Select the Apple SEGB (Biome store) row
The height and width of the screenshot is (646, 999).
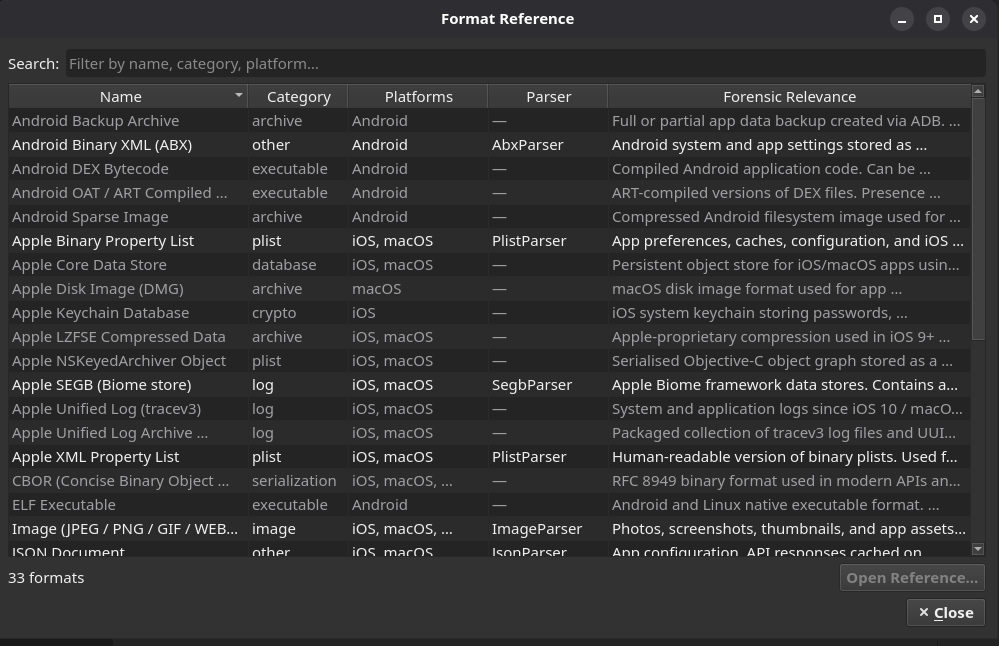click(489, 385)
